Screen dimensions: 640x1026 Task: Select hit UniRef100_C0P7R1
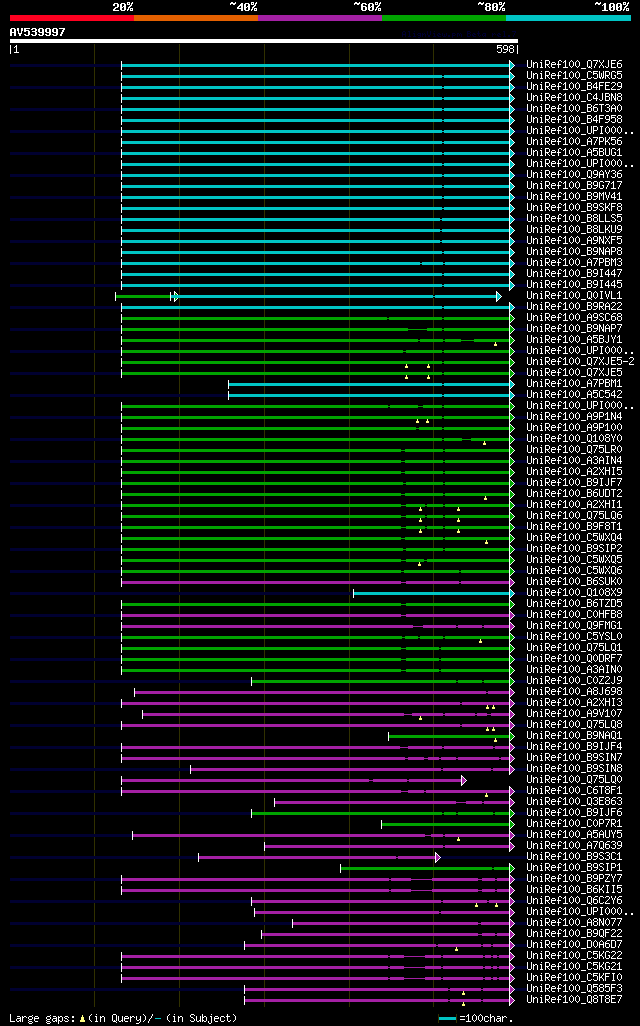575,824
